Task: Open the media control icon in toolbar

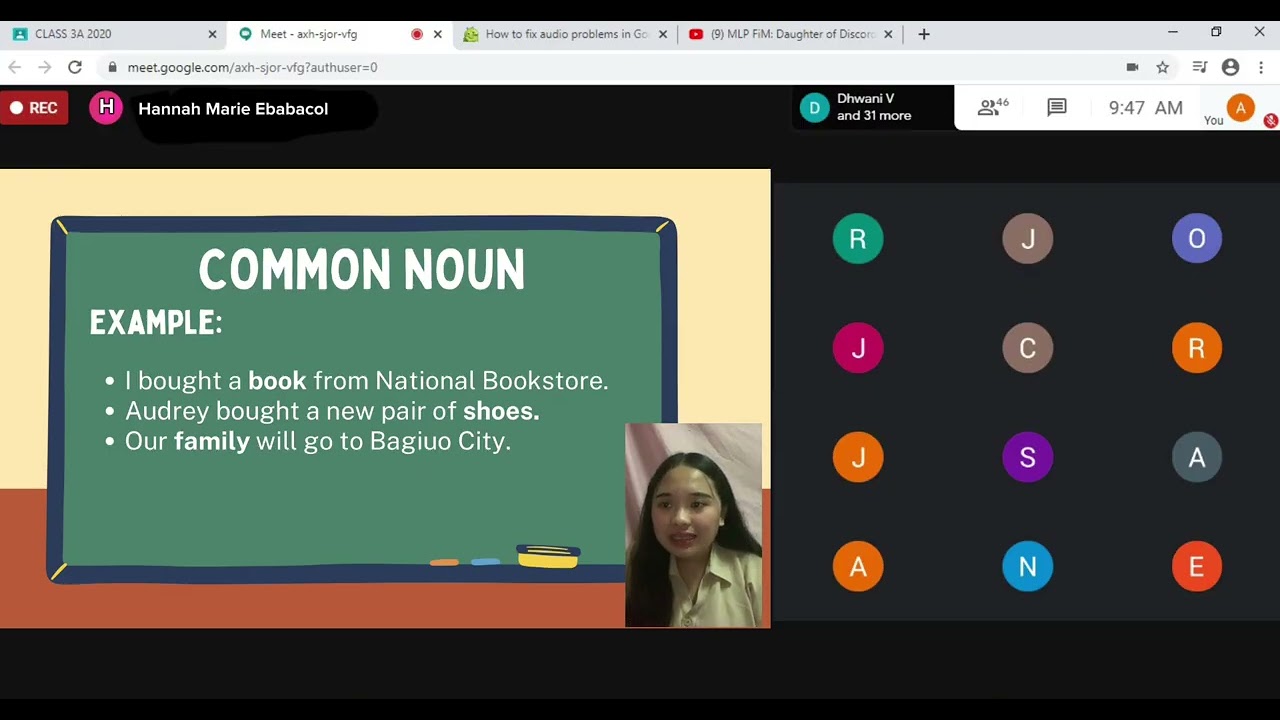Action: point(1201,67)
